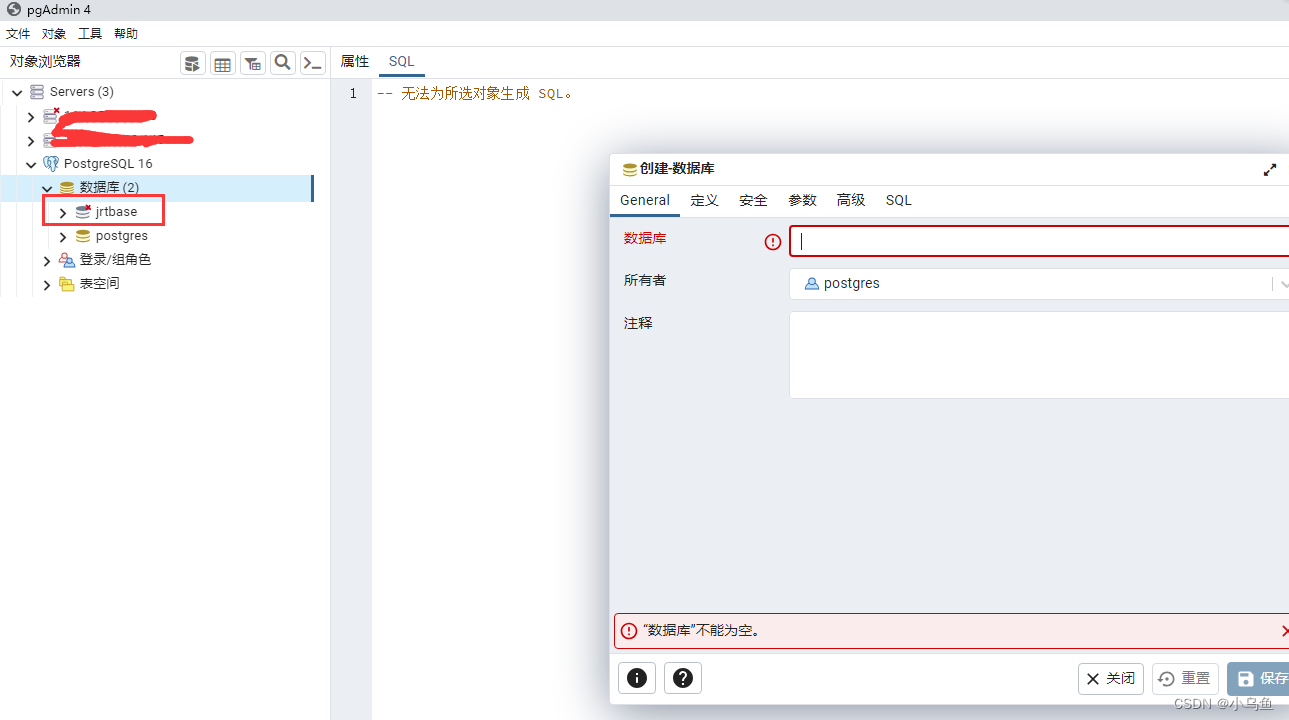Open the Search Objects magnifier icon
This screenshot has width=1289, height=720.
tap(283, 63)
